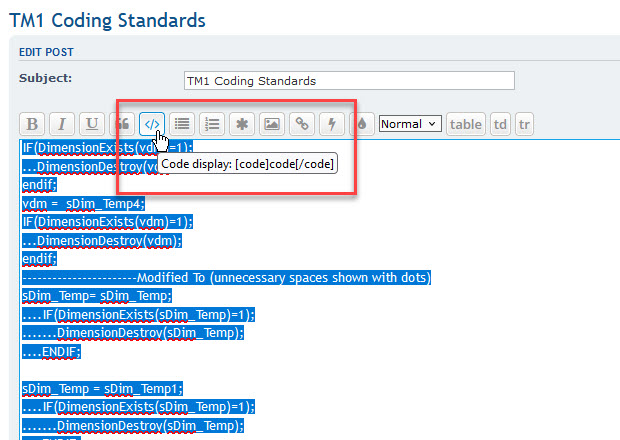This screenshot has height=440, width=620.
Task: Open TM1 Coding Standards page title
Action: coord(107,20)
